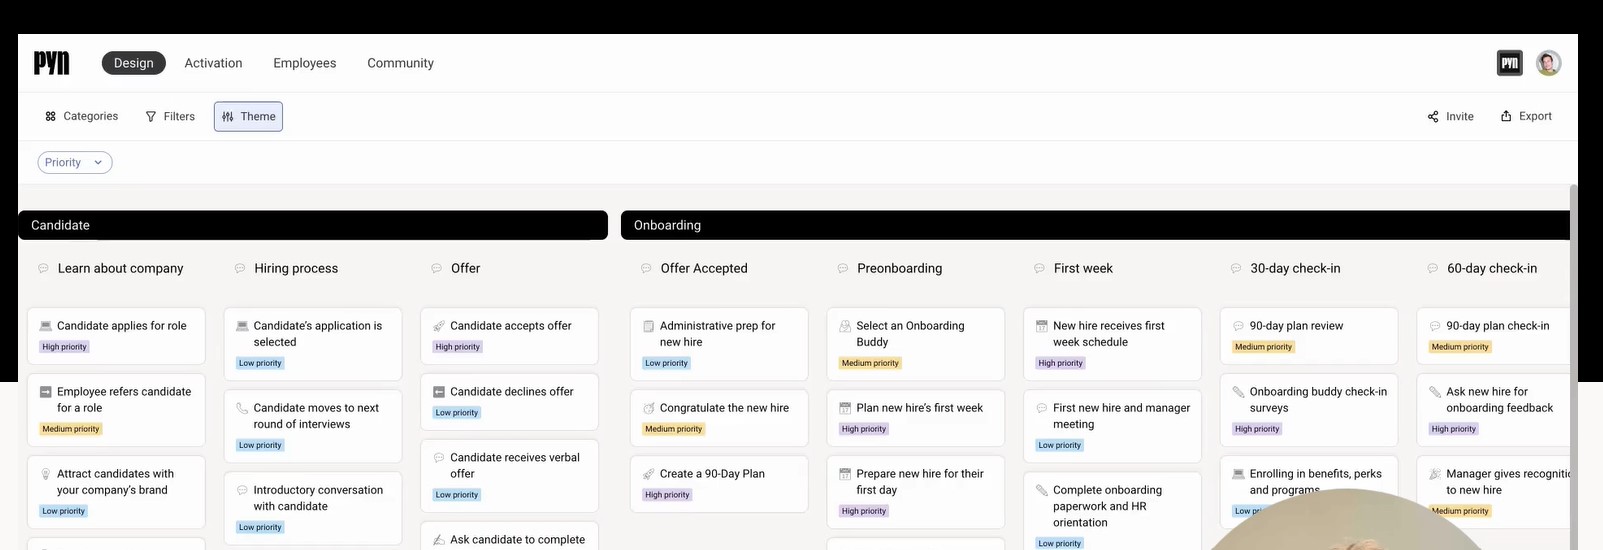Click the Onboarding section header bar

click(x=1095, y=225)
